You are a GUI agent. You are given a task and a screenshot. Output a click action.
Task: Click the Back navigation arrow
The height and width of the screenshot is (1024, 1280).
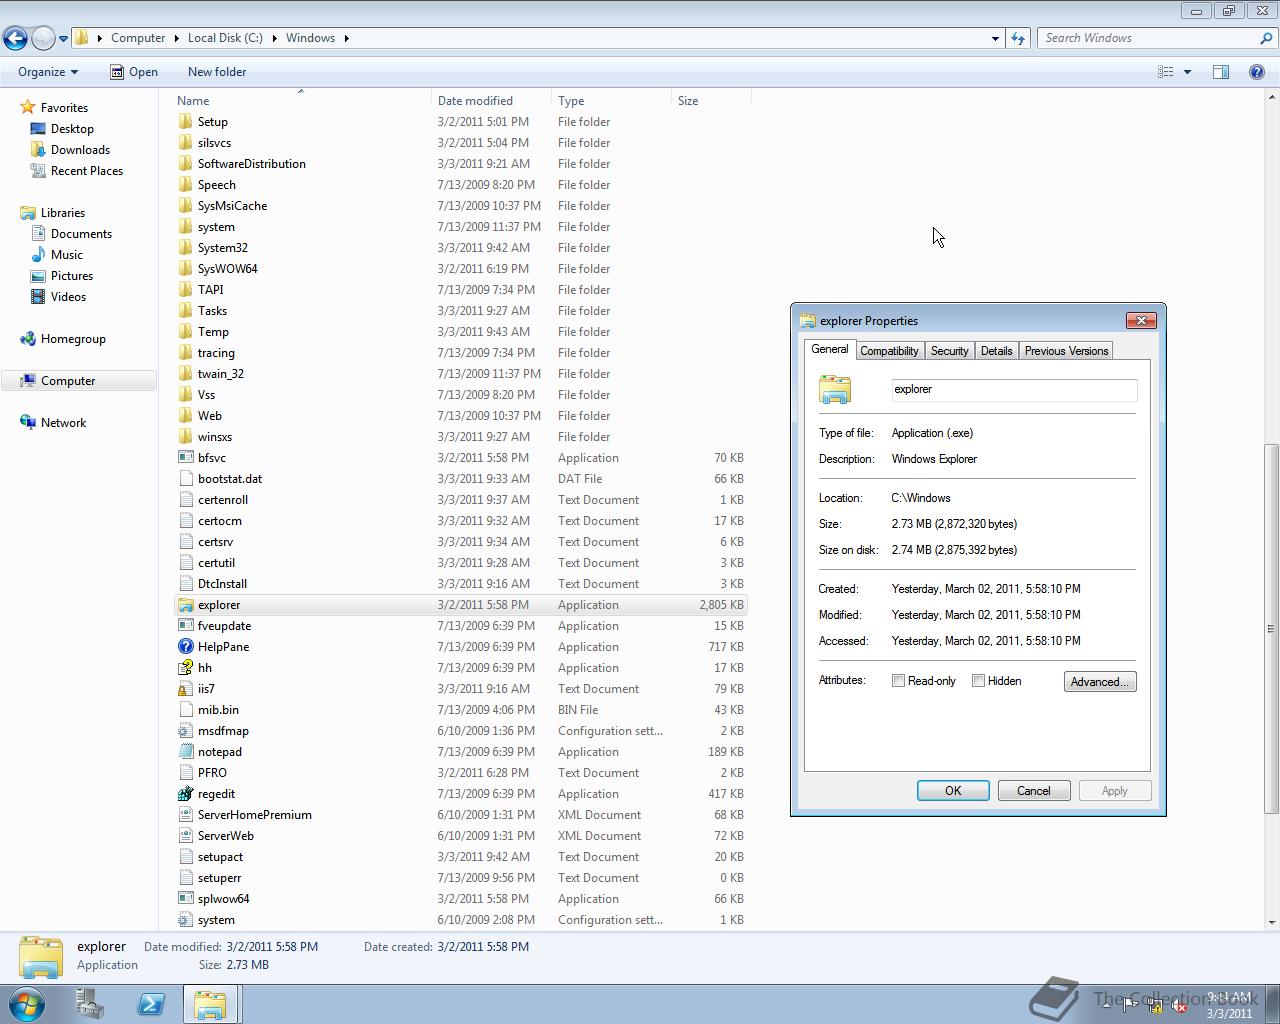(15, 38)
